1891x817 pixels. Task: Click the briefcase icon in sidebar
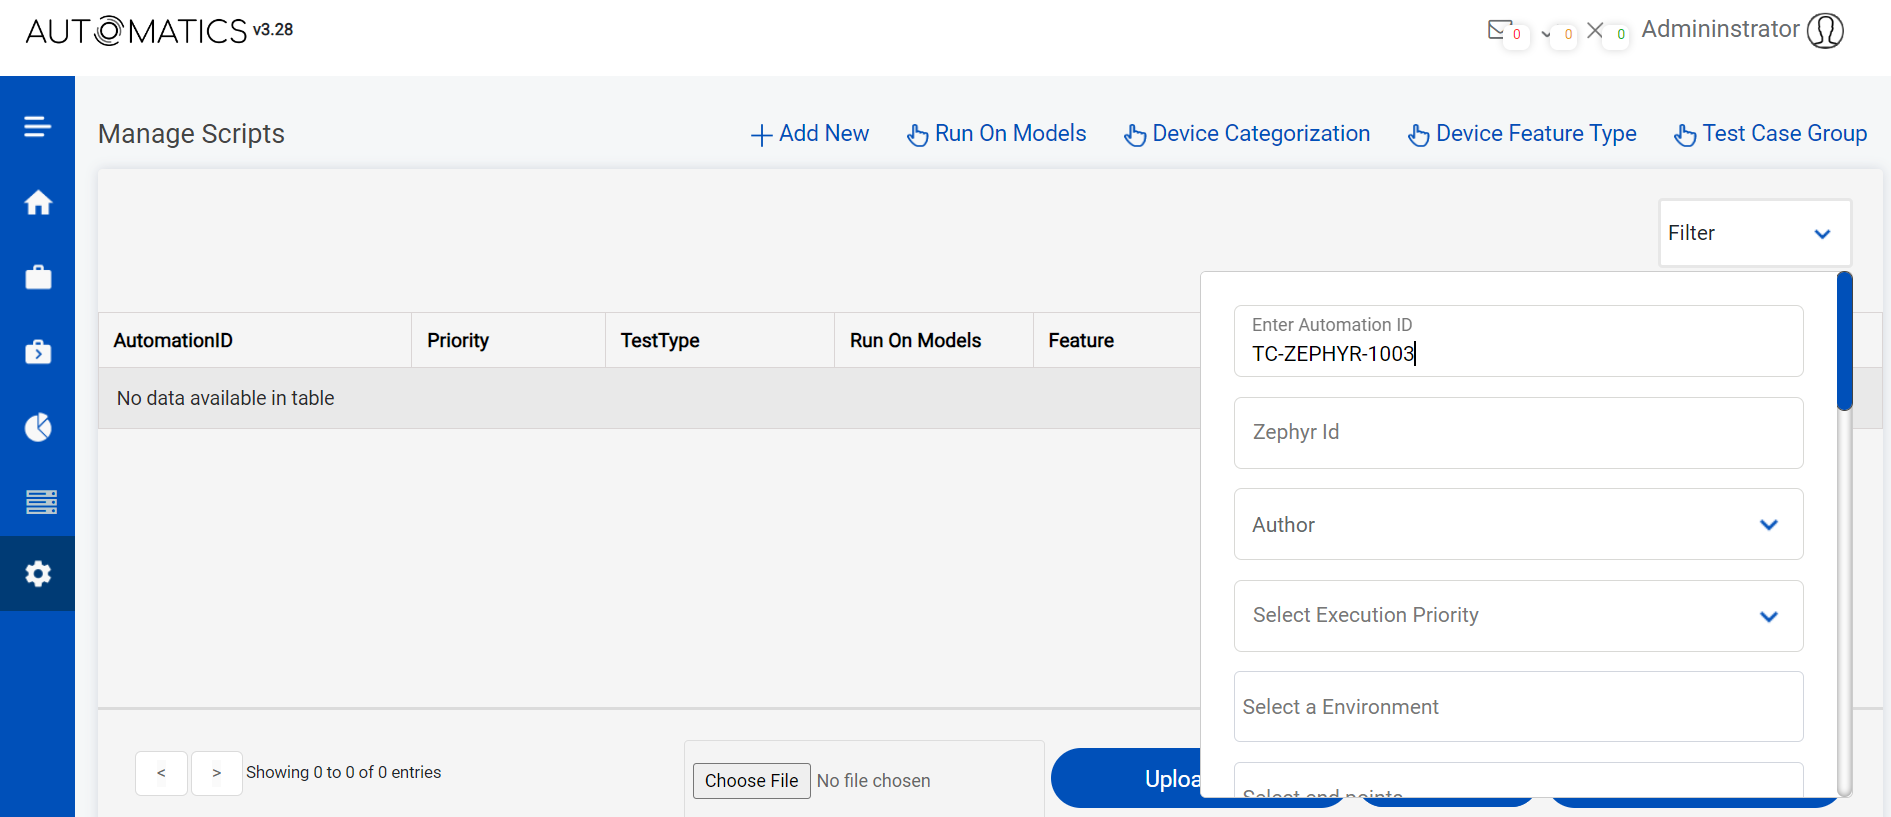[x=38, y=277]
